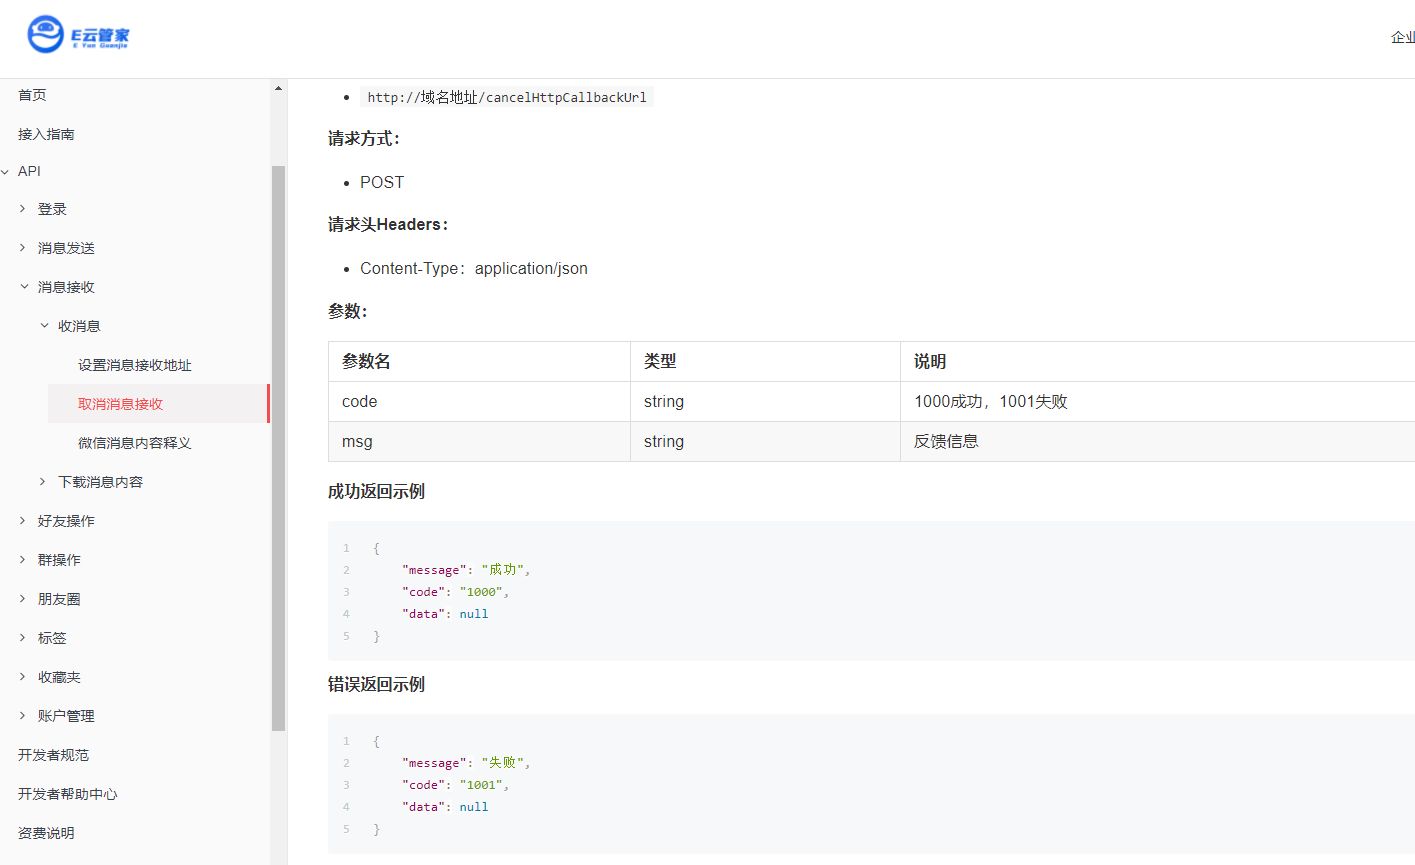
Task: Click the msg parameter cell
Action: pos(479,441)
